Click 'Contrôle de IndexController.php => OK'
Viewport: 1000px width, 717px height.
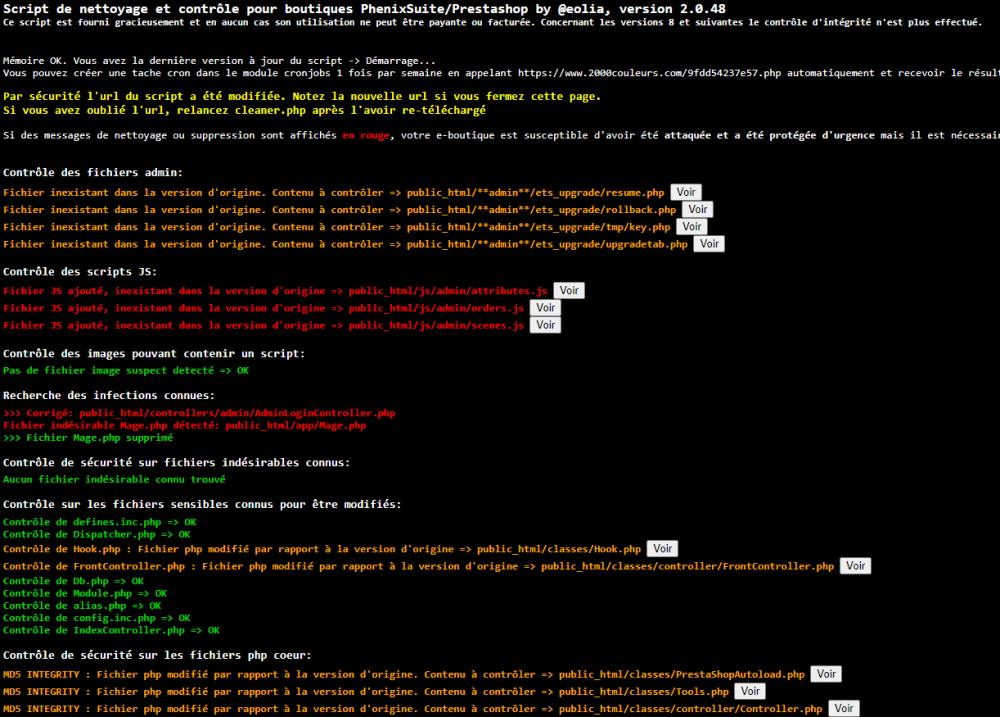(112, 630)
